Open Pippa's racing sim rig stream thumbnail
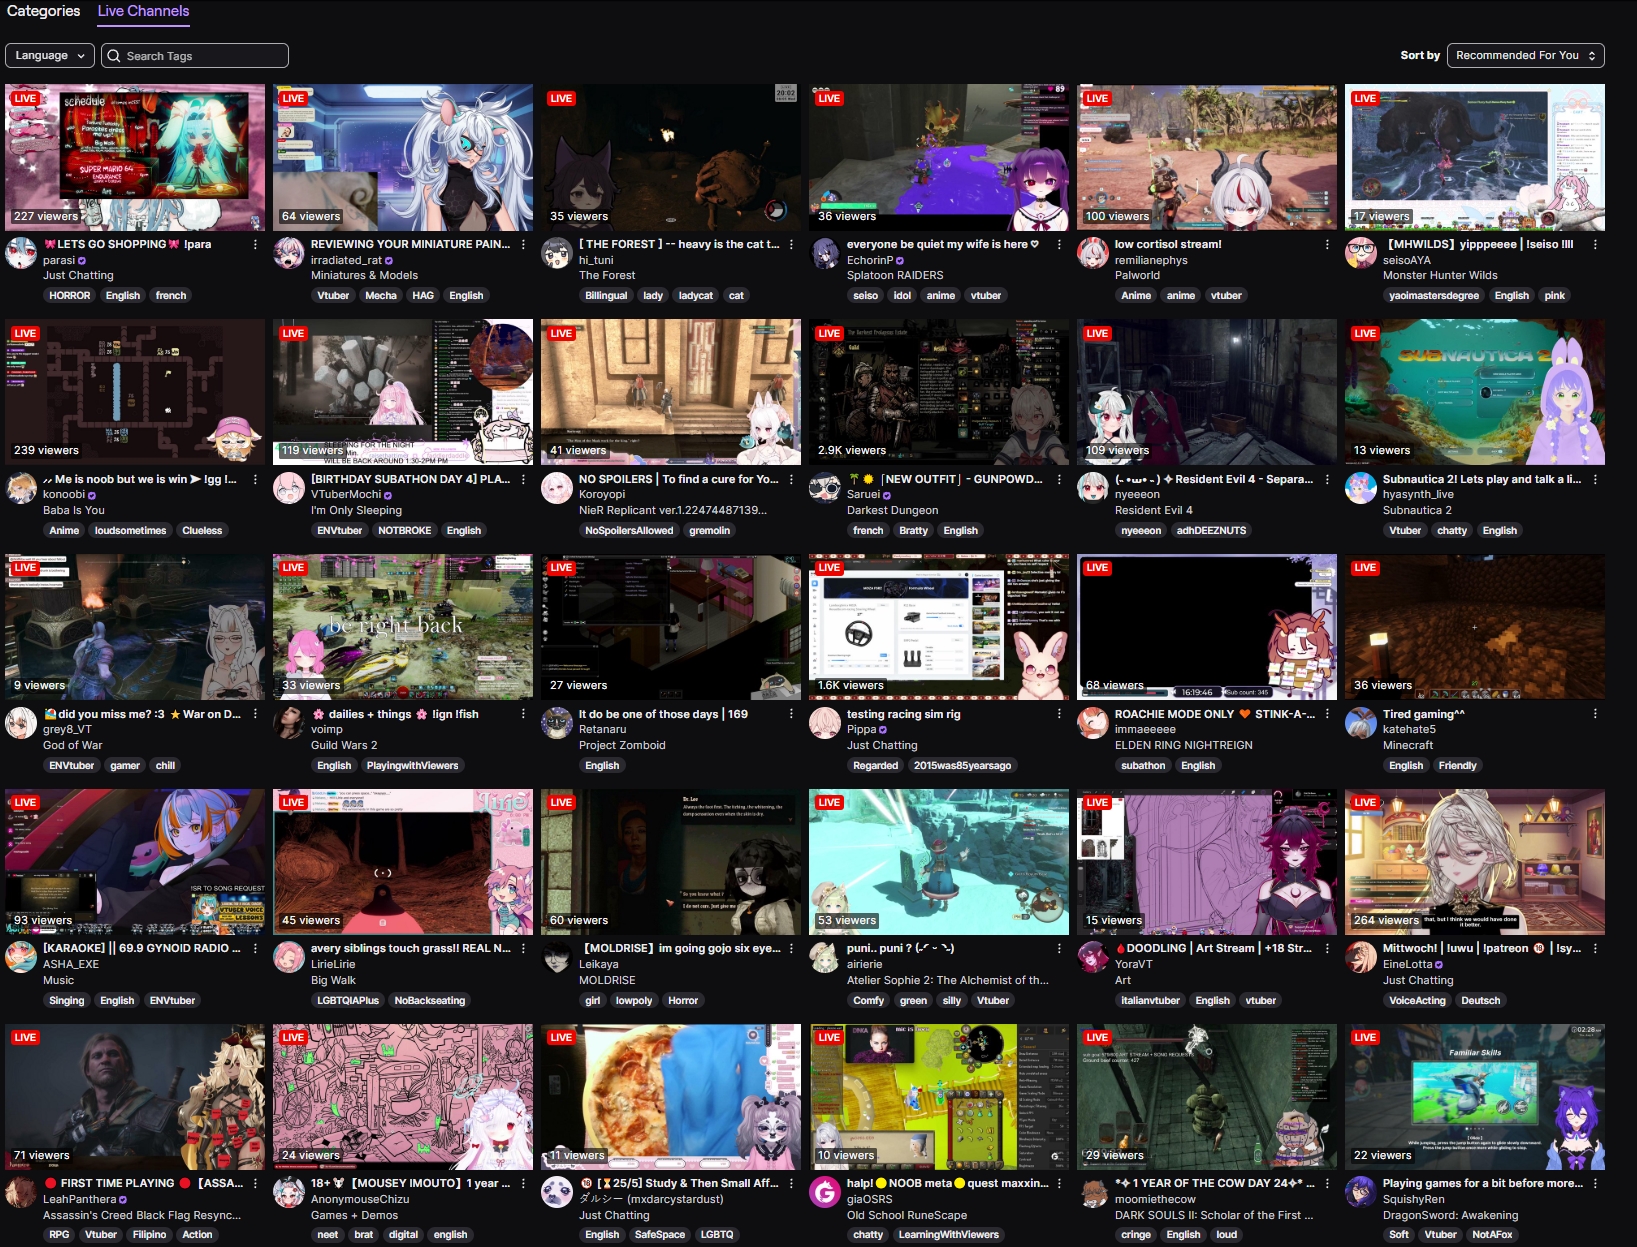The height and width of the screenshot is (1247, 1637). point(939,627)
